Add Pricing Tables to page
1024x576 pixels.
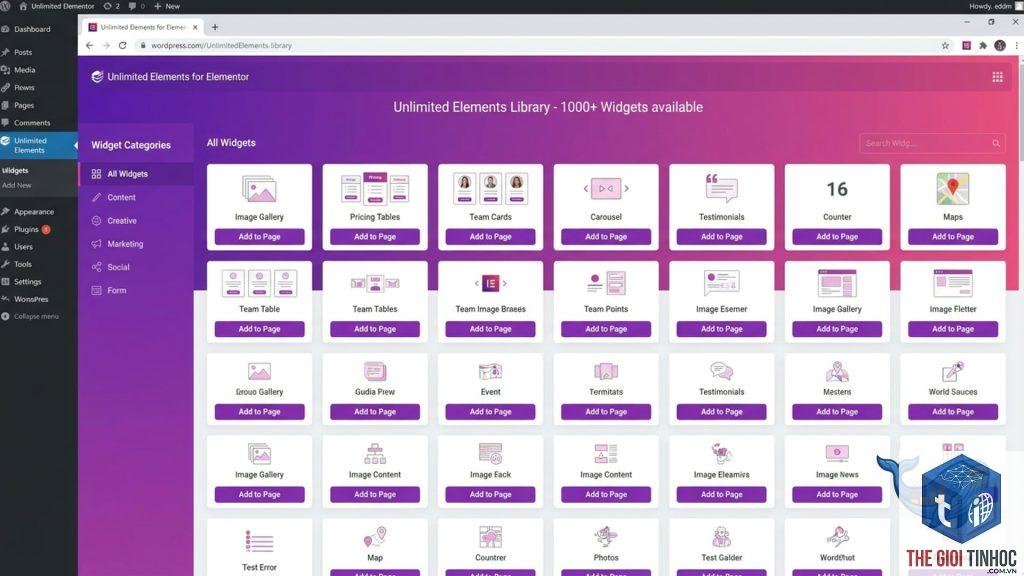(x=375, y=236)
